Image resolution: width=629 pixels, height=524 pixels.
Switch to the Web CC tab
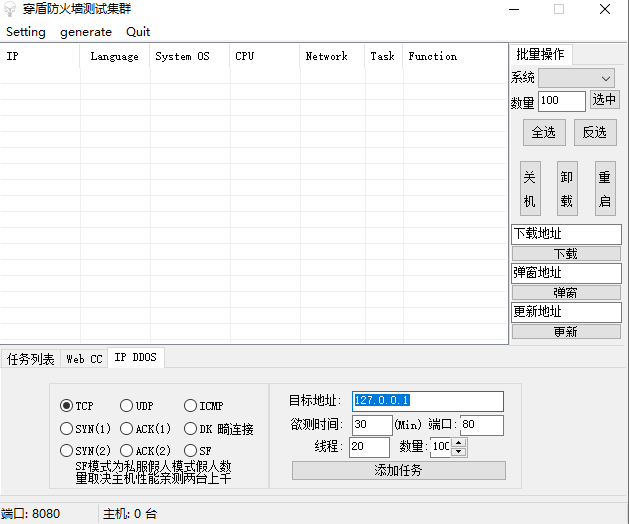pos(84,359)
